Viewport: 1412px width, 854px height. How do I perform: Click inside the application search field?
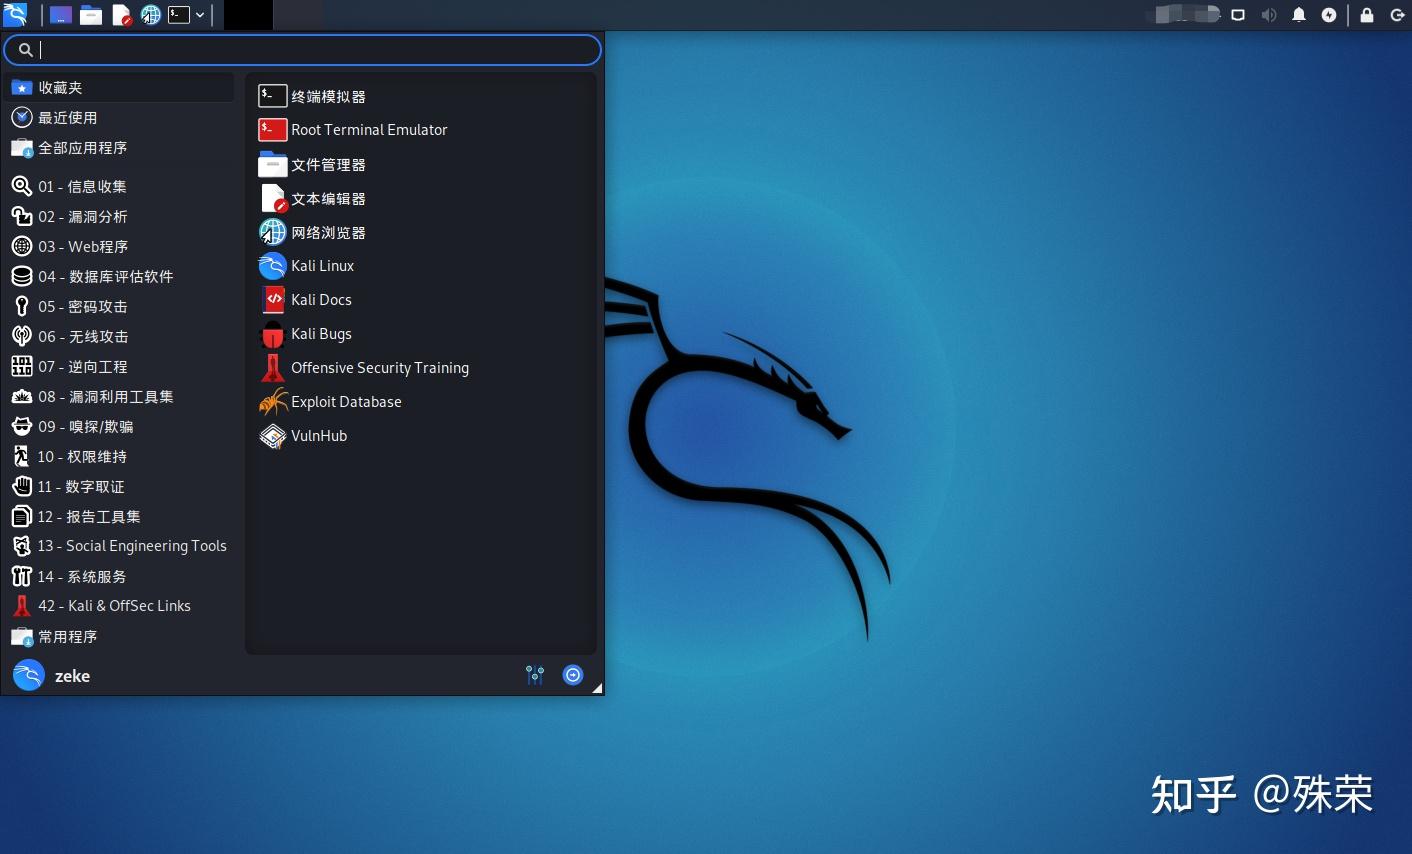[300, 49]
